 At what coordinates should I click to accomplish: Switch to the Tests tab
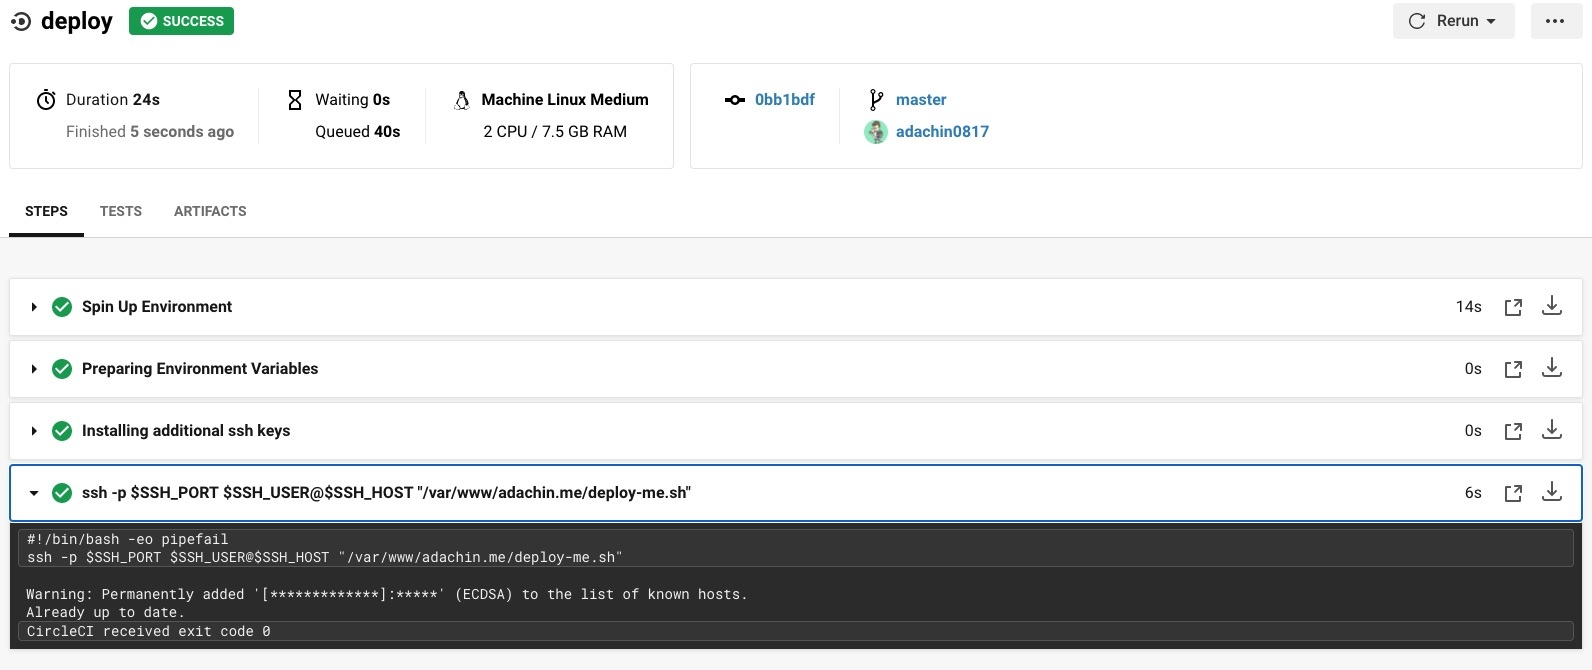pyautogui.click(x=120, y=211)
